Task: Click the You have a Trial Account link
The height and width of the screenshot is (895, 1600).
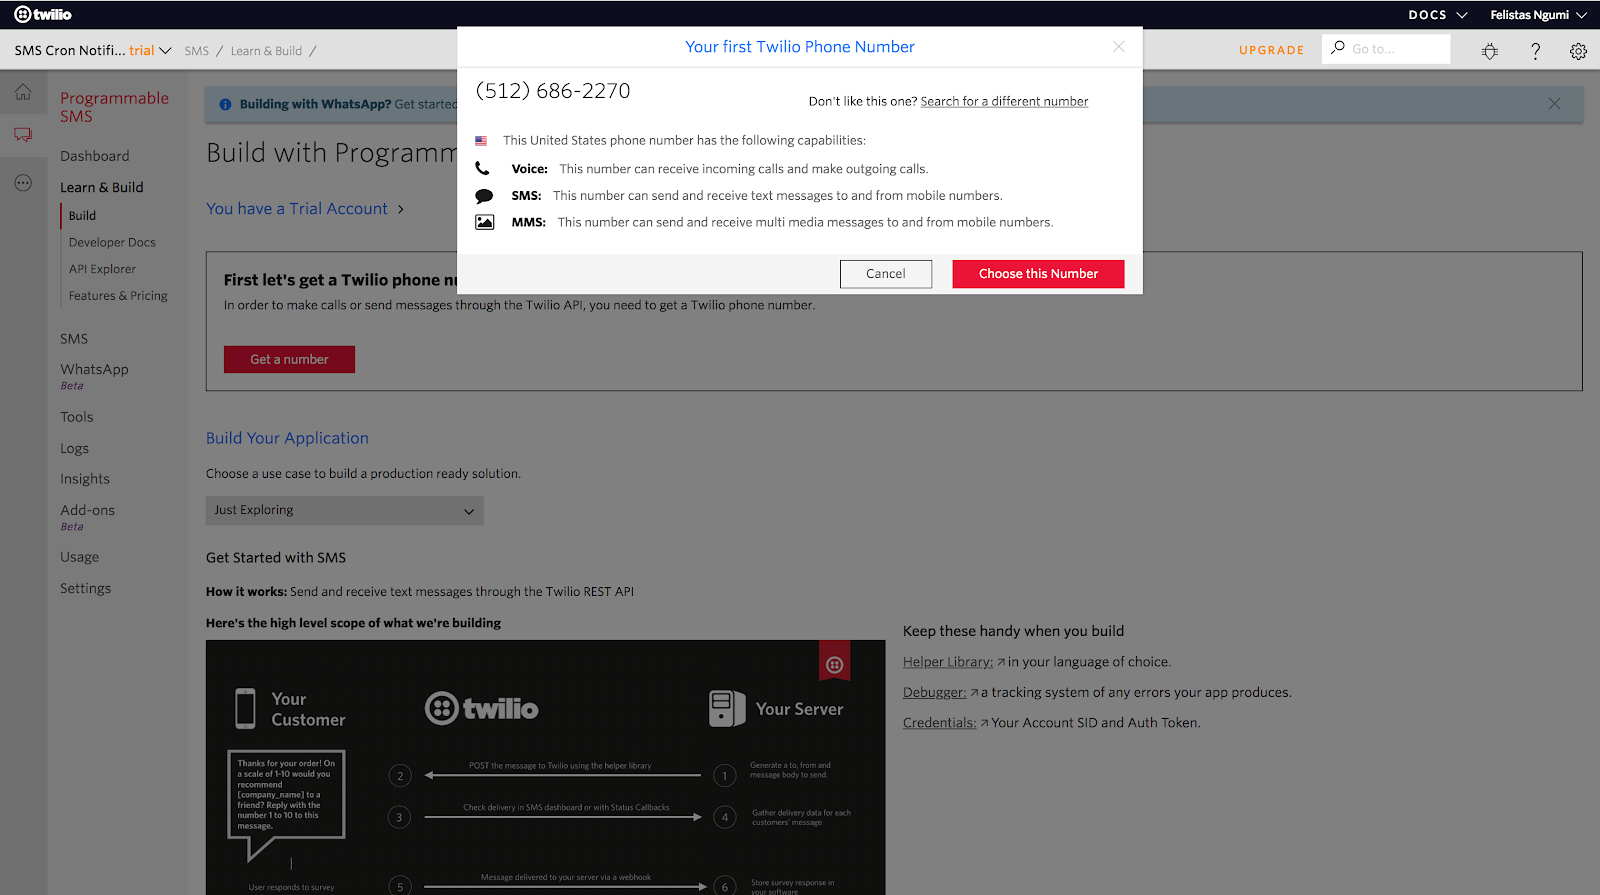Action: (297, 209)
